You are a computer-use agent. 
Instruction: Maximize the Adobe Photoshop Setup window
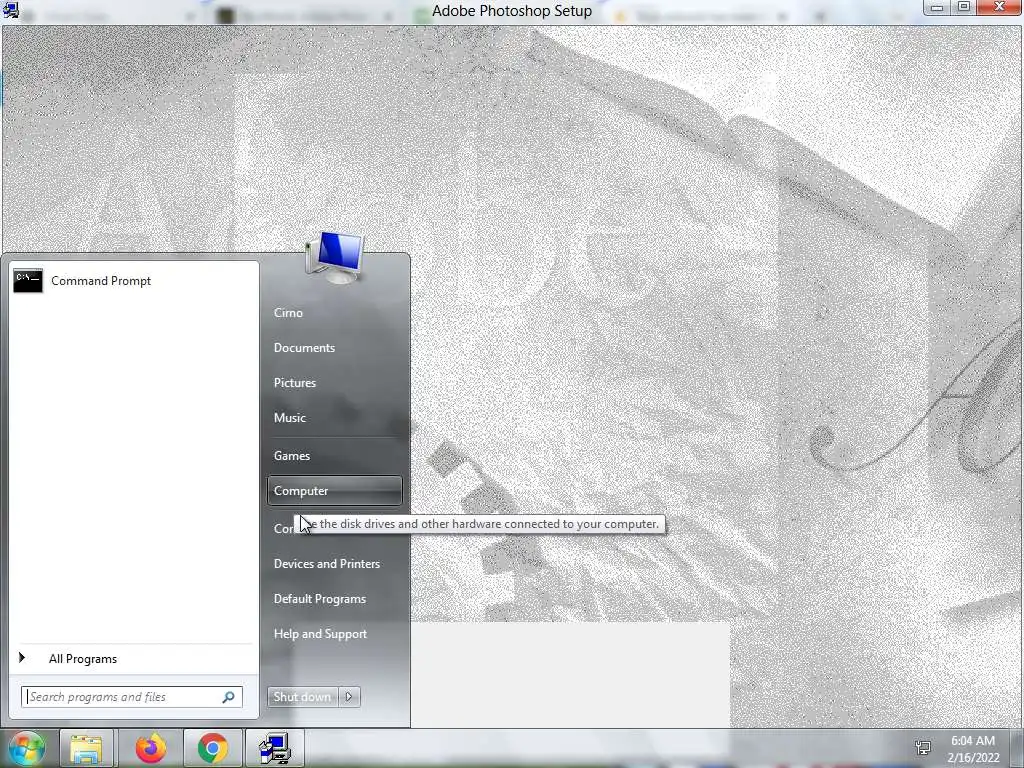pos(963,7)
